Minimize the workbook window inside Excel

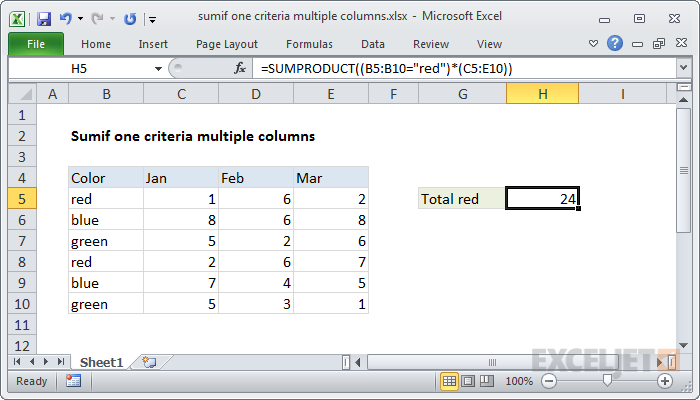click(638, 44)
